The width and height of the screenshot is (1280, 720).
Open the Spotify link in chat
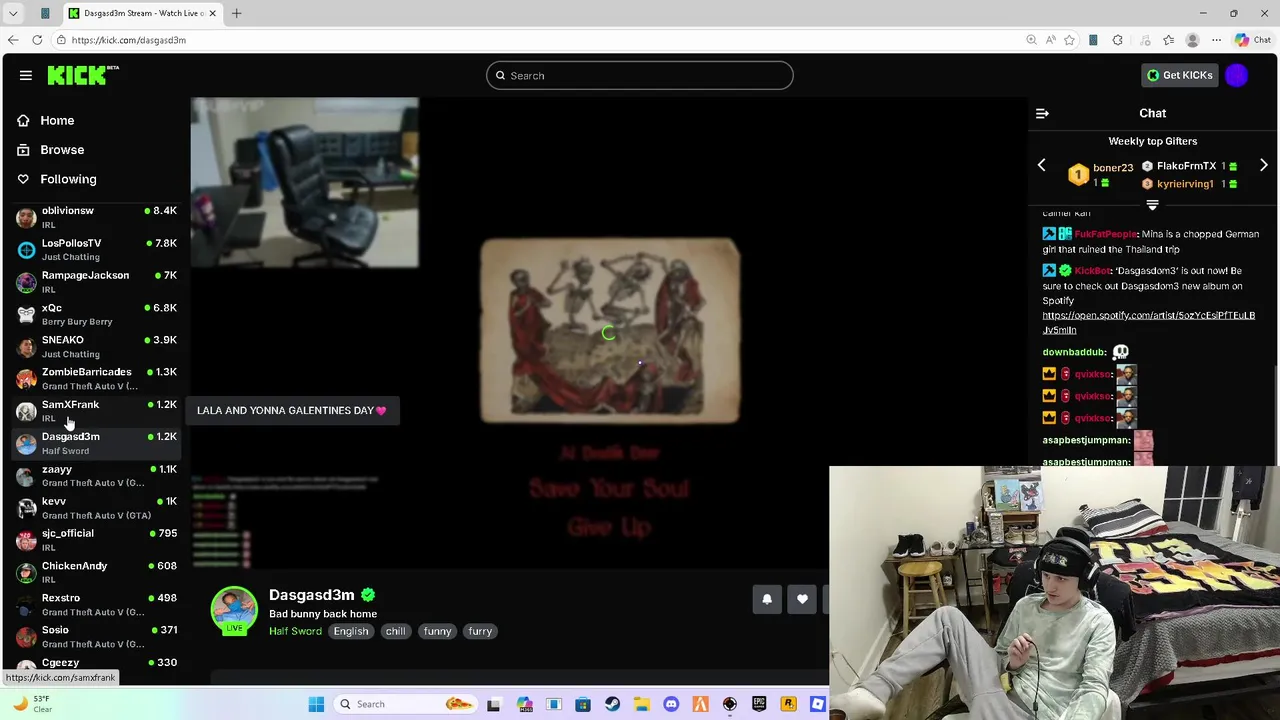(x=1148, y=322)
